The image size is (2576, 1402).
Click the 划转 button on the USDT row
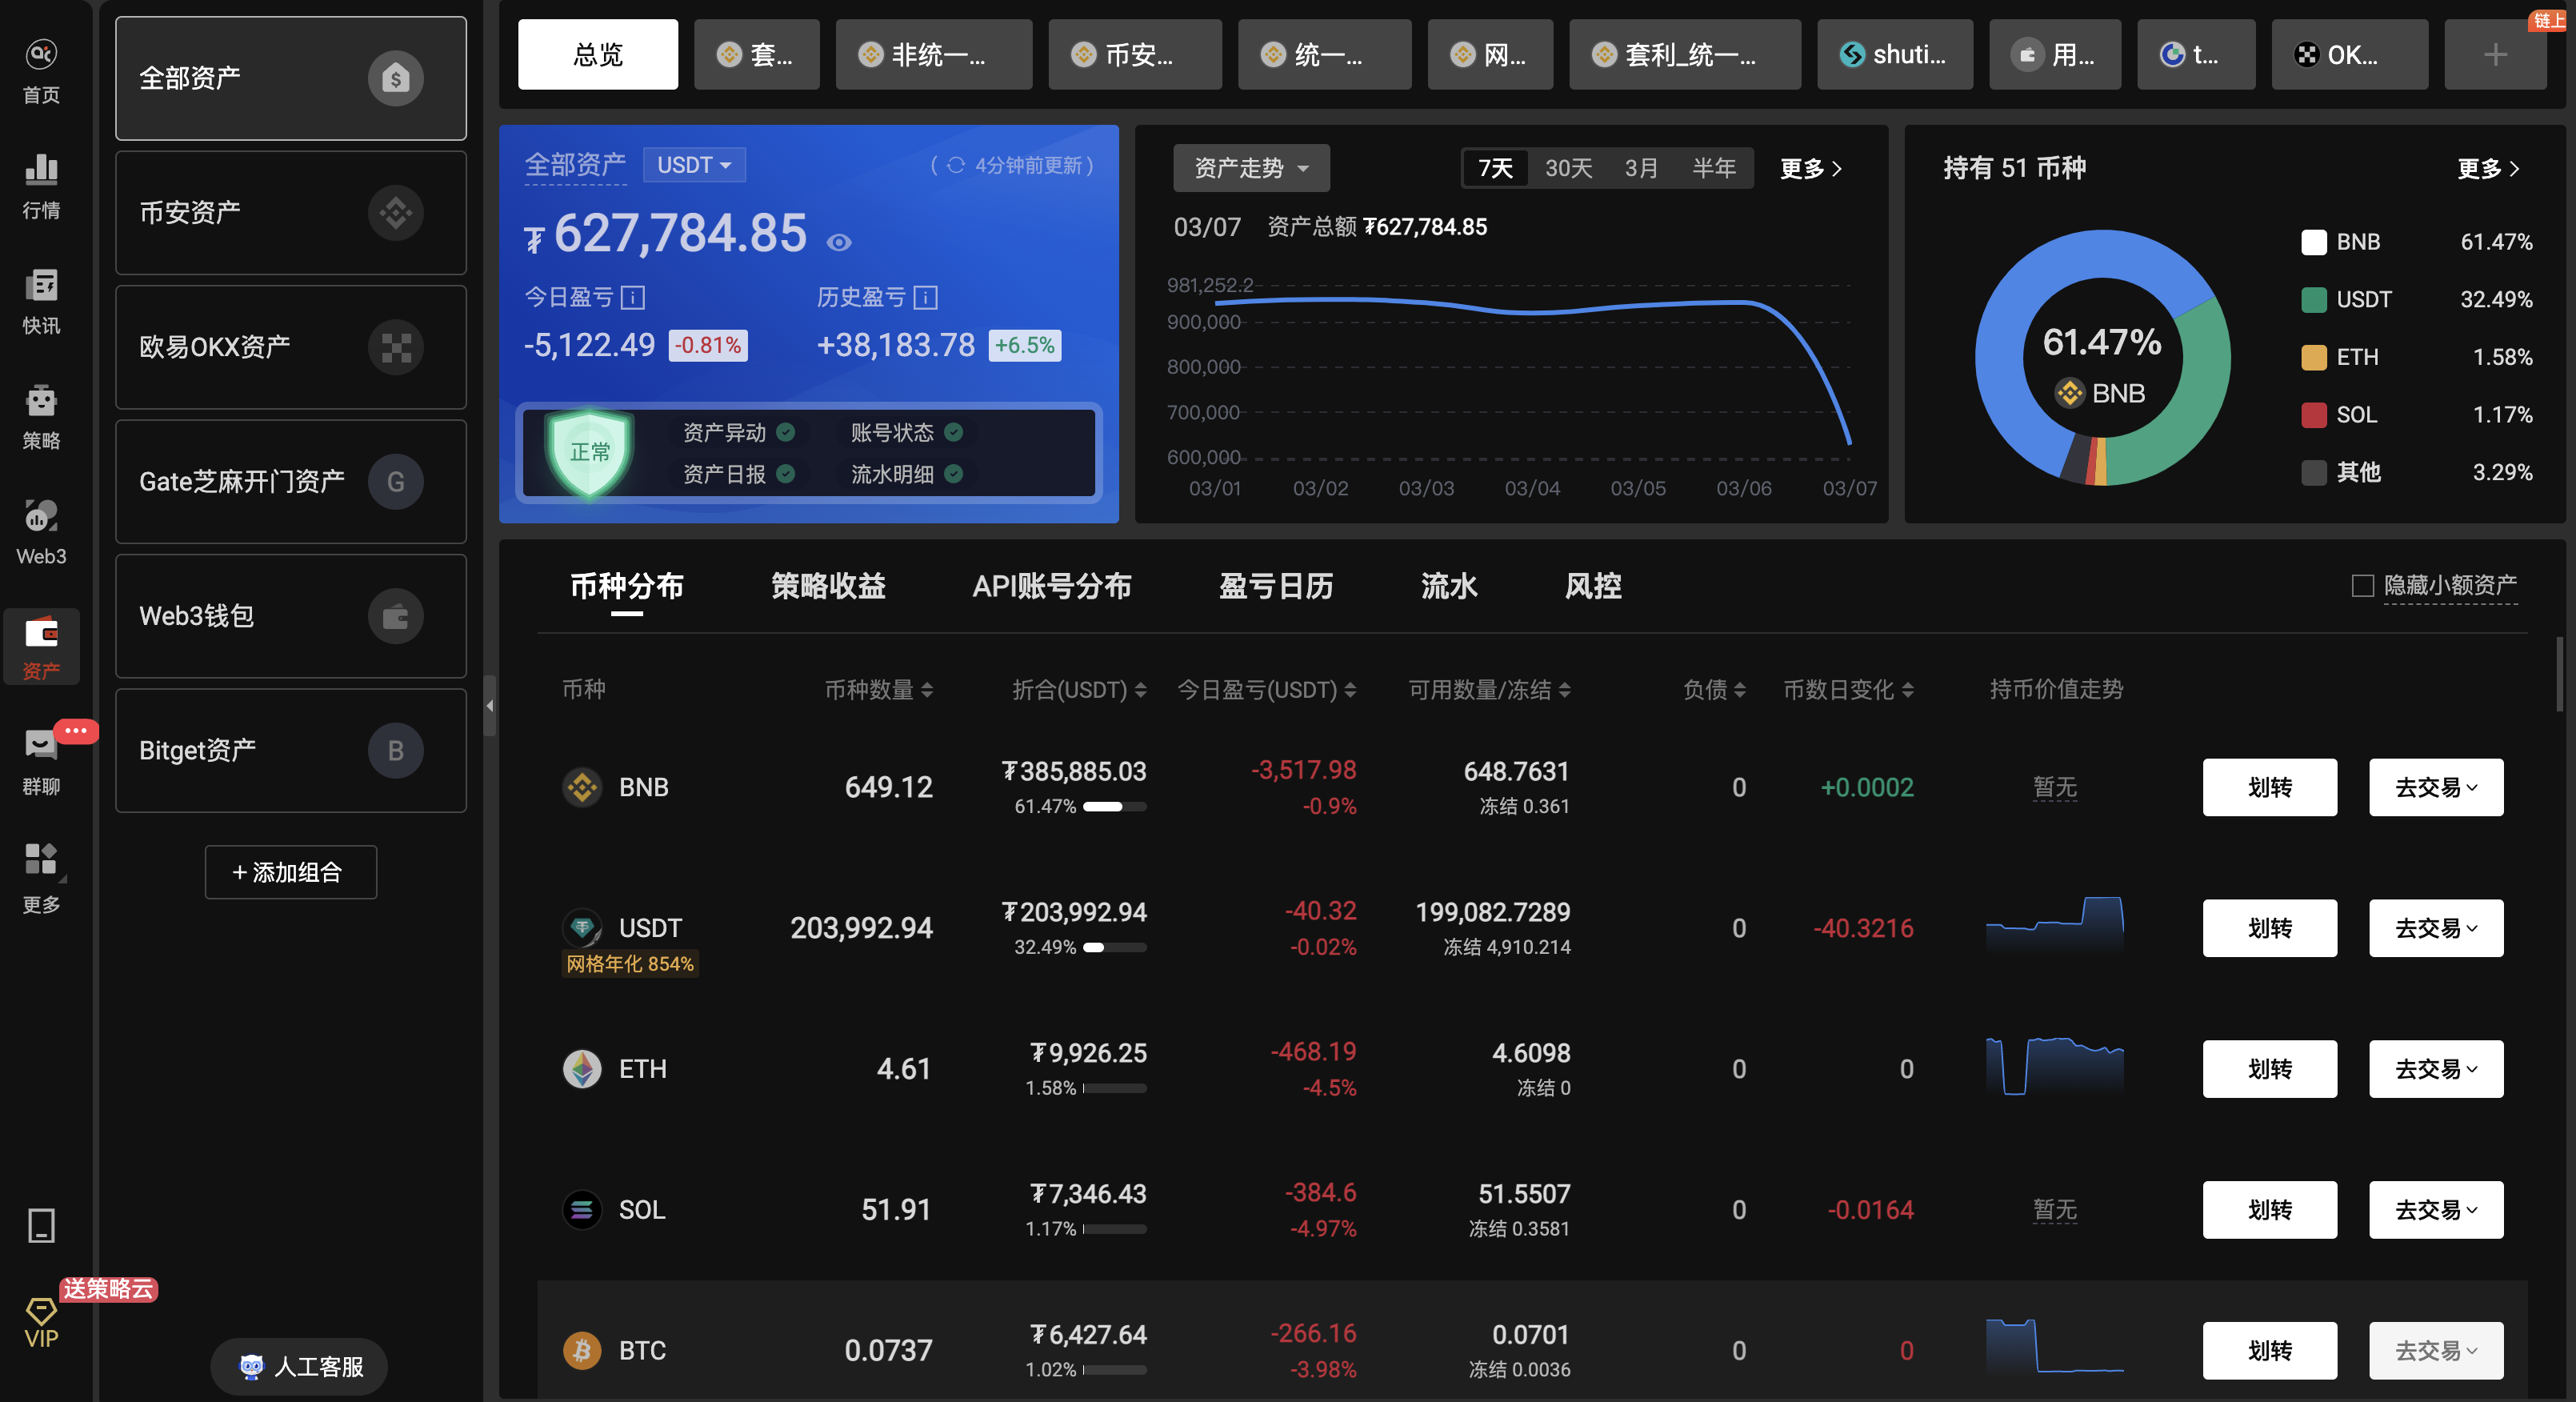click(x=2269, y=928)
